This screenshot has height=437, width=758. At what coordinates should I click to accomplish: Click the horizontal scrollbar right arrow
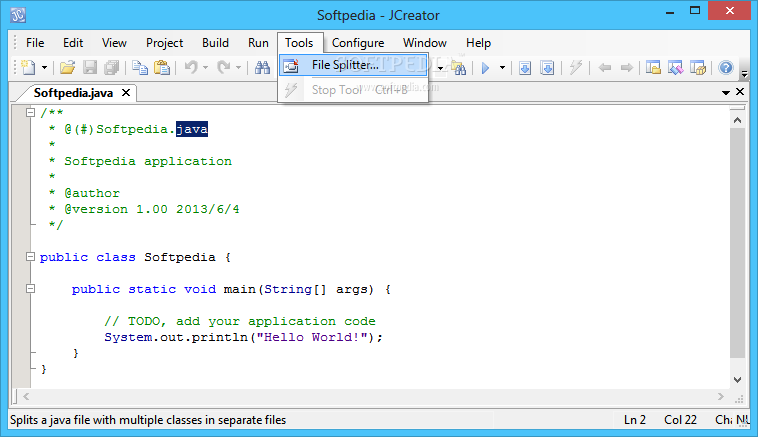[721, 397]
